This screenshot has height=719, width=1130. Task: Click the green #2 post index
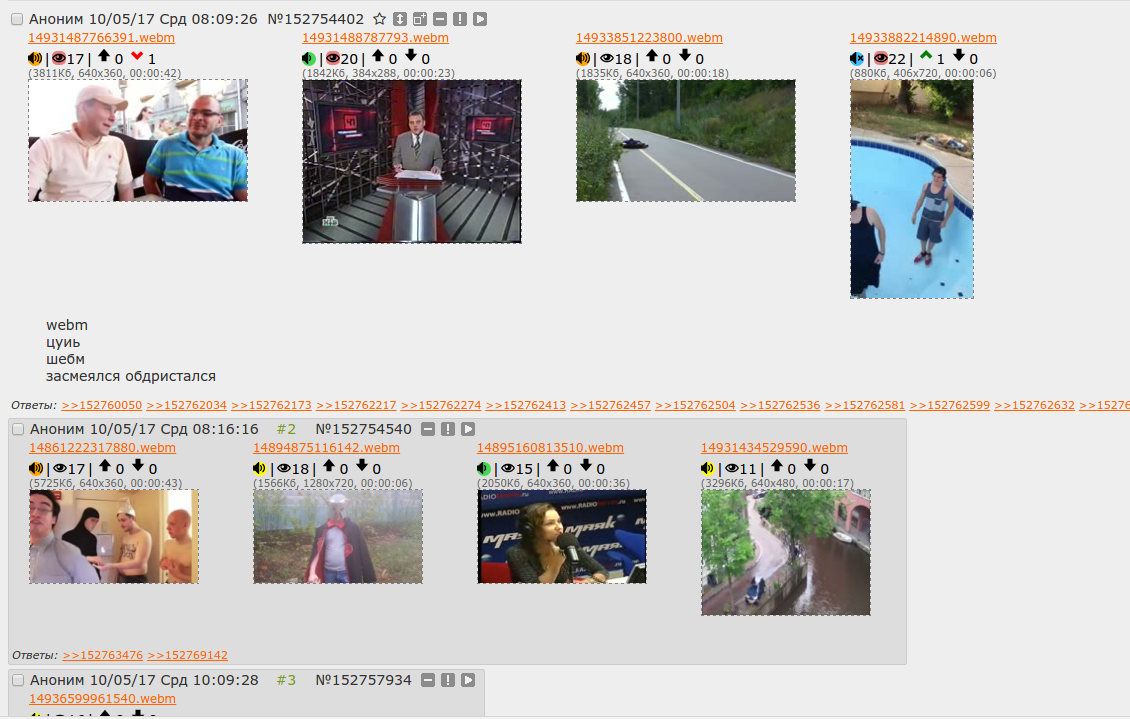(286, 429)
